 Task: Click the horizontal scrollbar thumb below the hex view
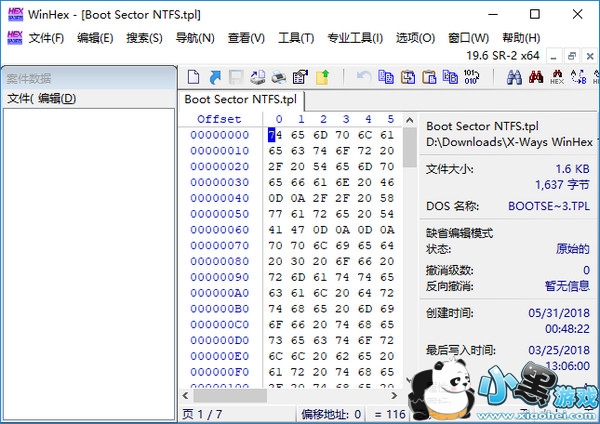coord(230,396)
